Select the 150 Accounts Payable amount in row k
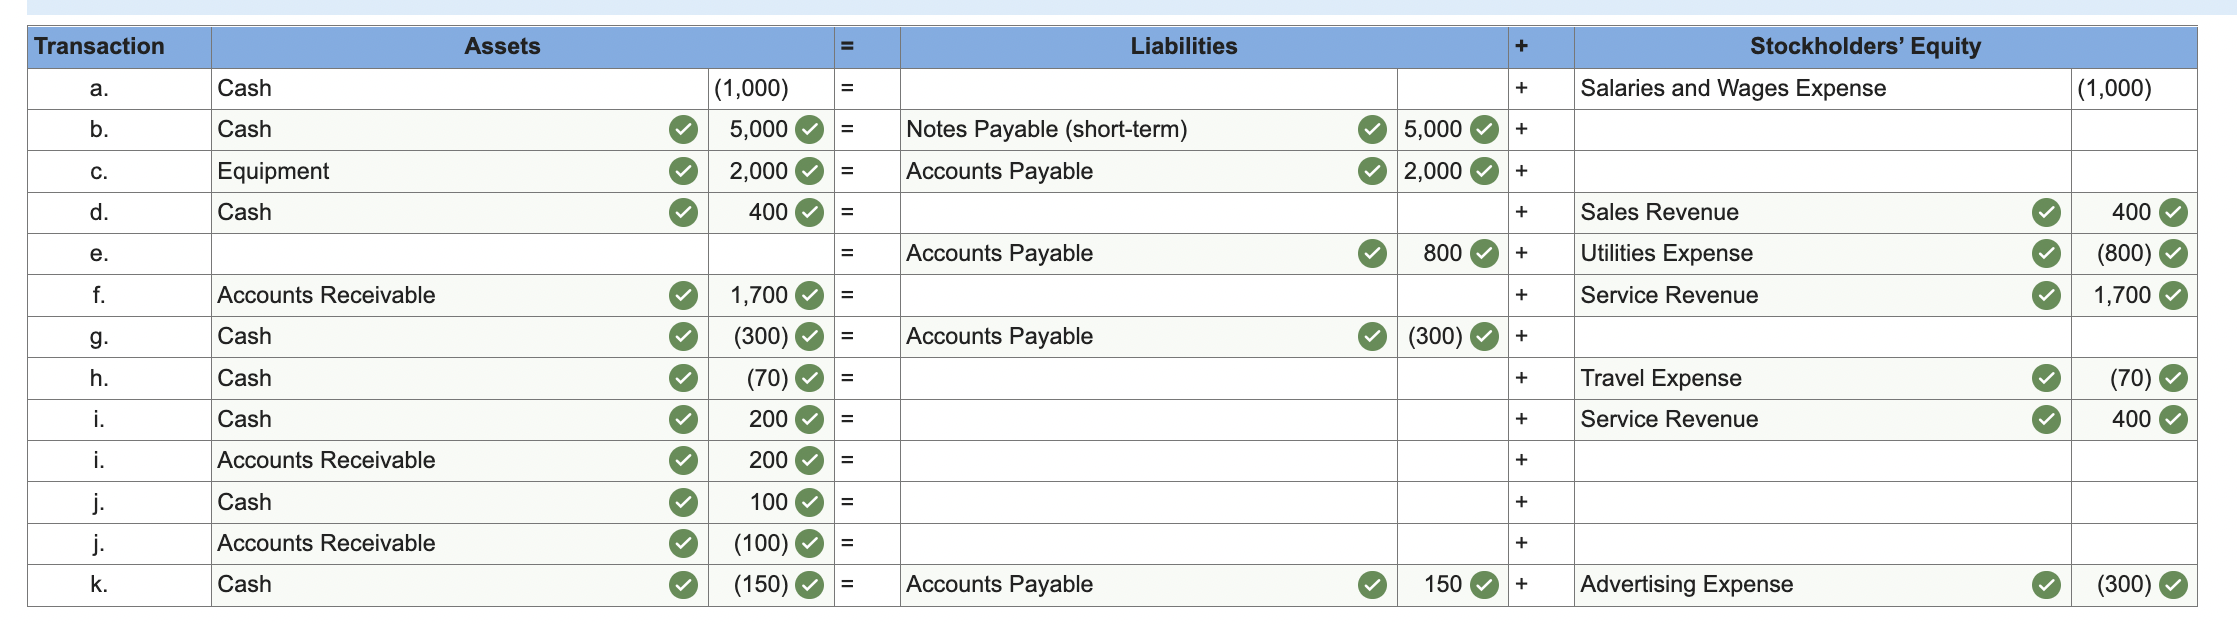2237x624 pixels. [1452, 584]
